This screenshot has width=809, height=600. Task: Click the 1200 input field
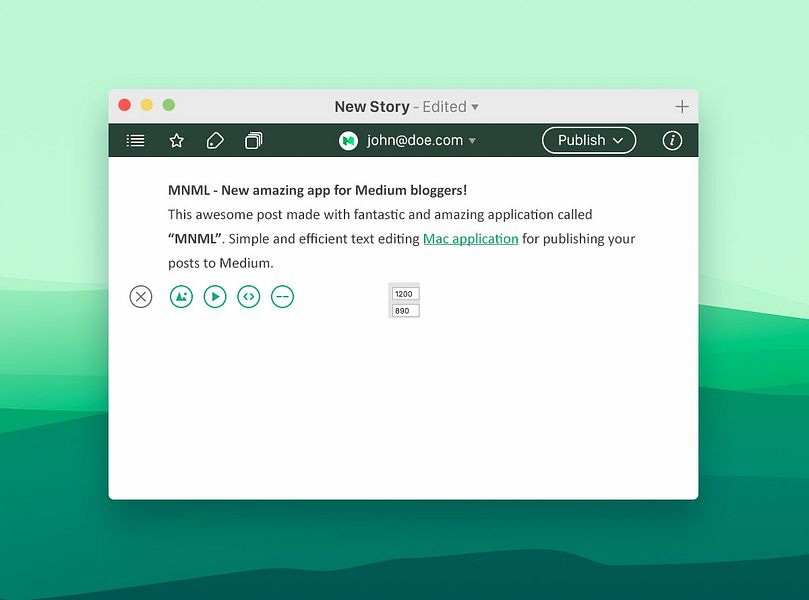[406, 294]
